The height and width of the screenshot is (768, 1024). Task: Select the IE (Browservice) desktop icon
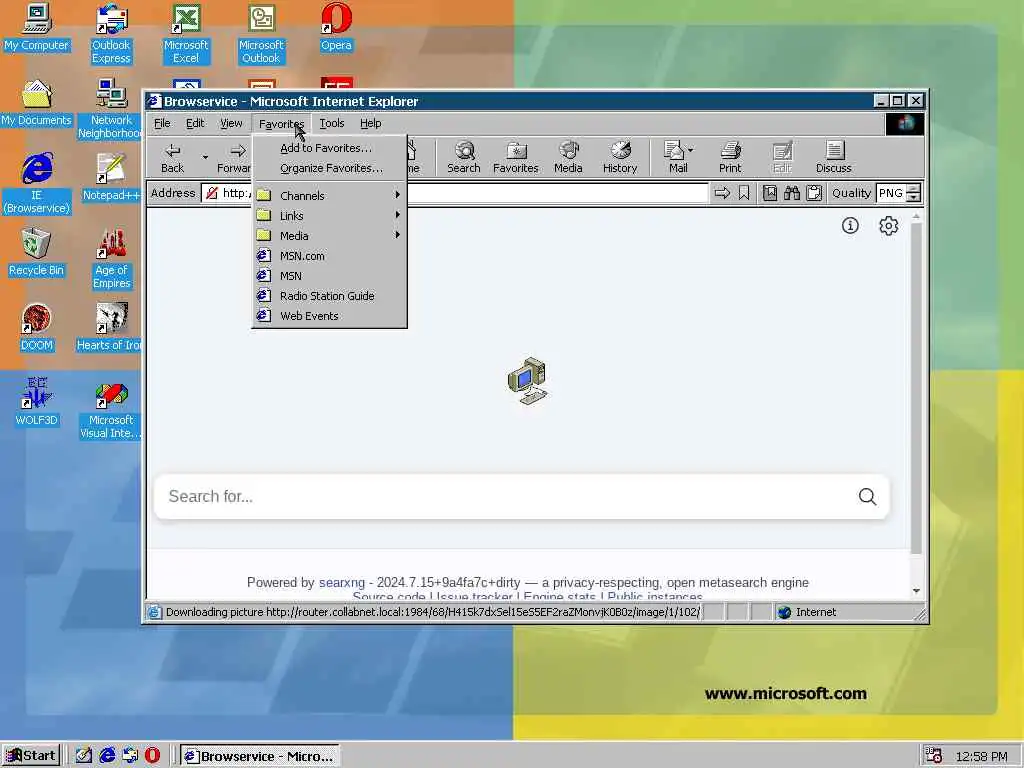[x=37, y=184]
